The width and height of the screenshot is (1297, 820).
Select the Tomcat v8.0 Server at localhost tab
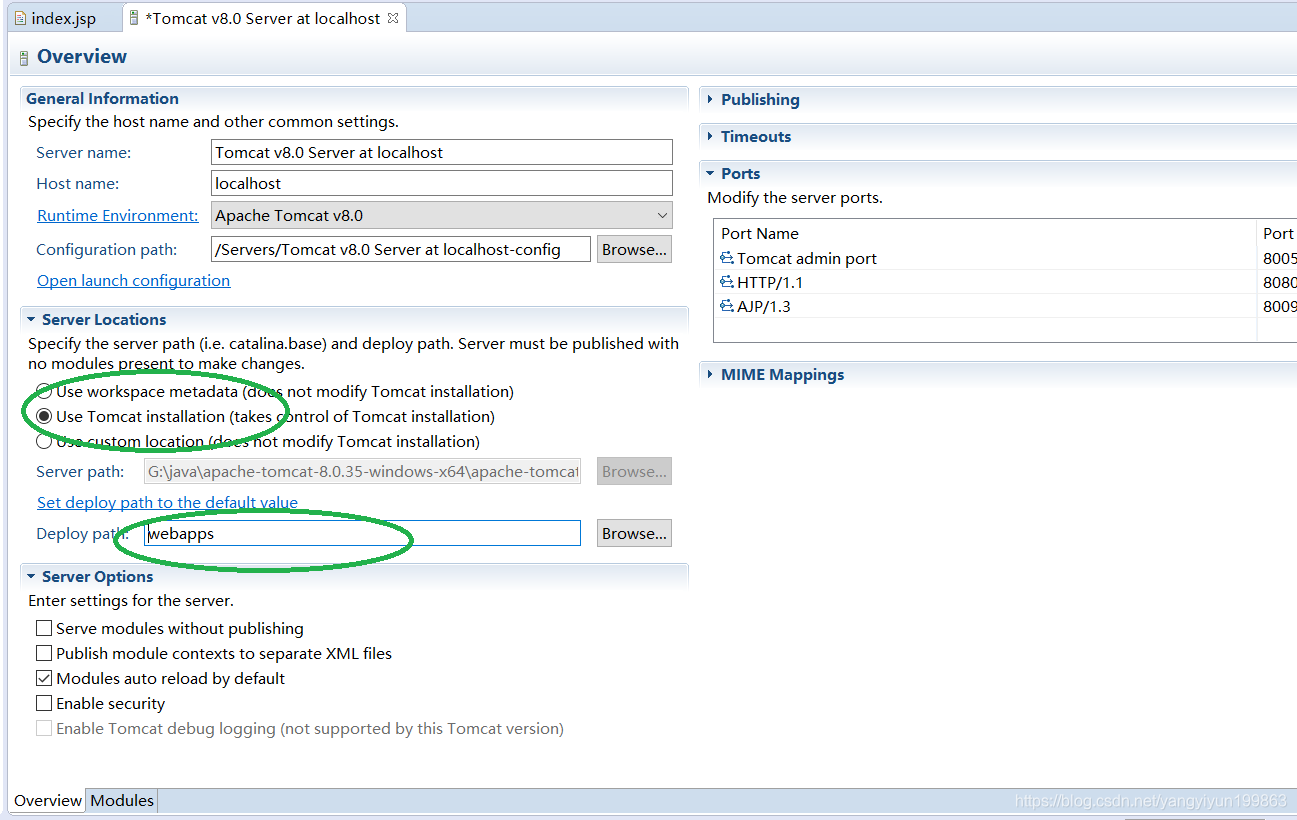(x=263, y=18)
